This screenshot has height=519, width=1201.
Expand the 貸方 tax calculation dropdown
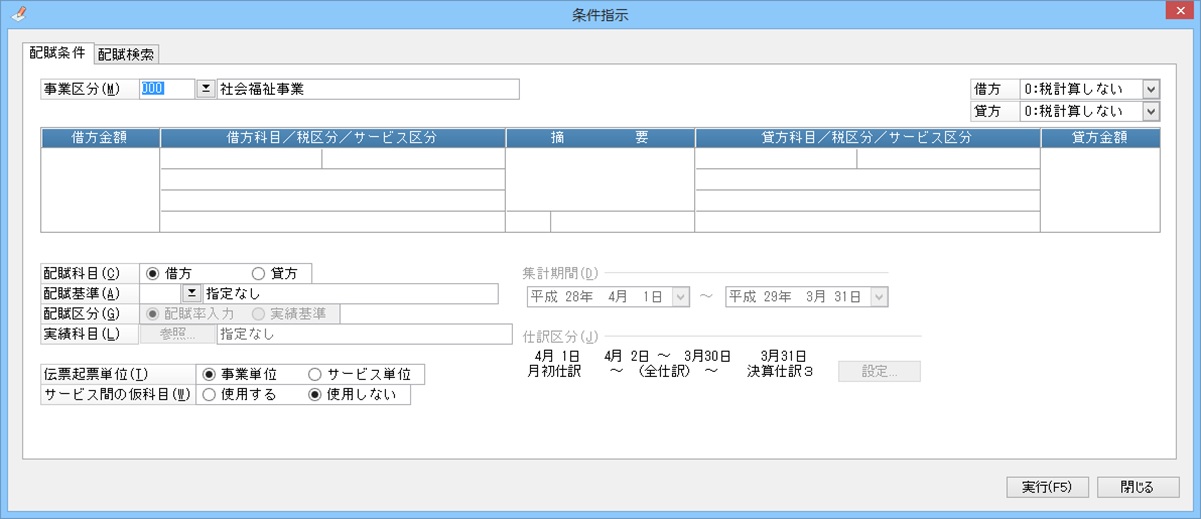[x=1150, y=111]
